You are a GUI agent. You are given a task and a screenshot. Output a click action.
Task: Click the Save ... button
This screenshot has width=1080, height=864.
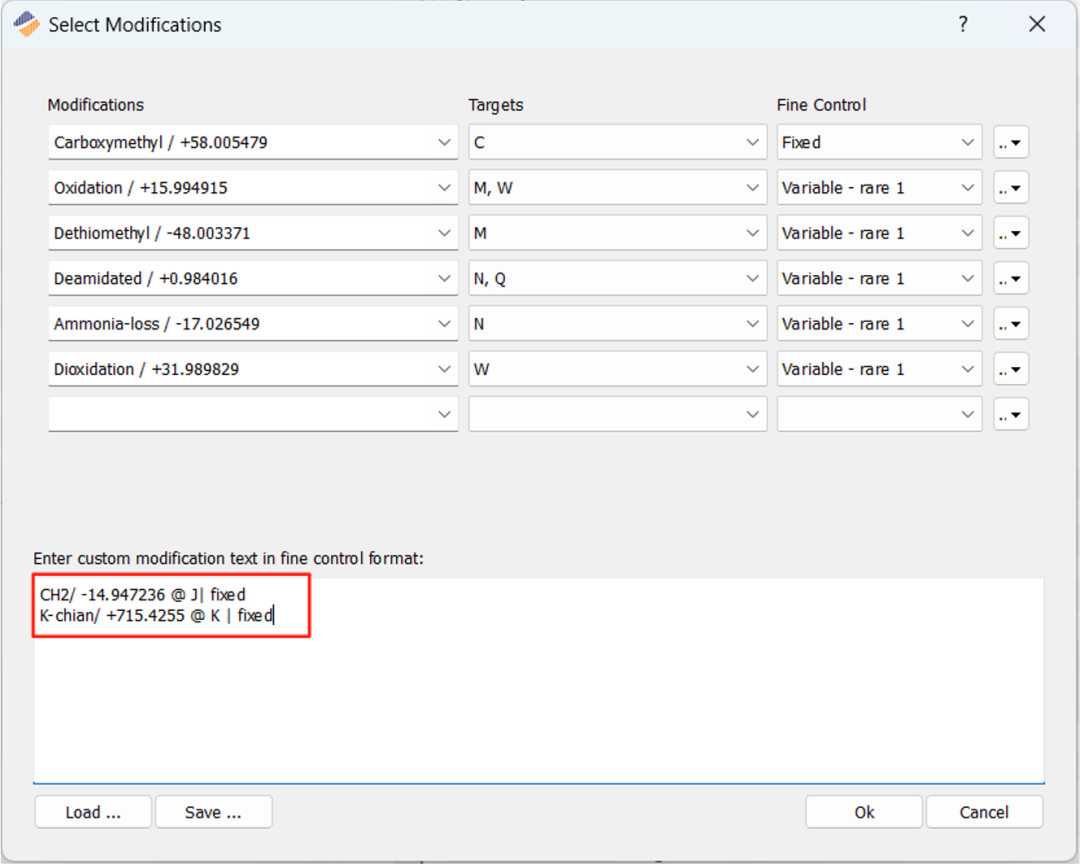click(x=213, y=812)
